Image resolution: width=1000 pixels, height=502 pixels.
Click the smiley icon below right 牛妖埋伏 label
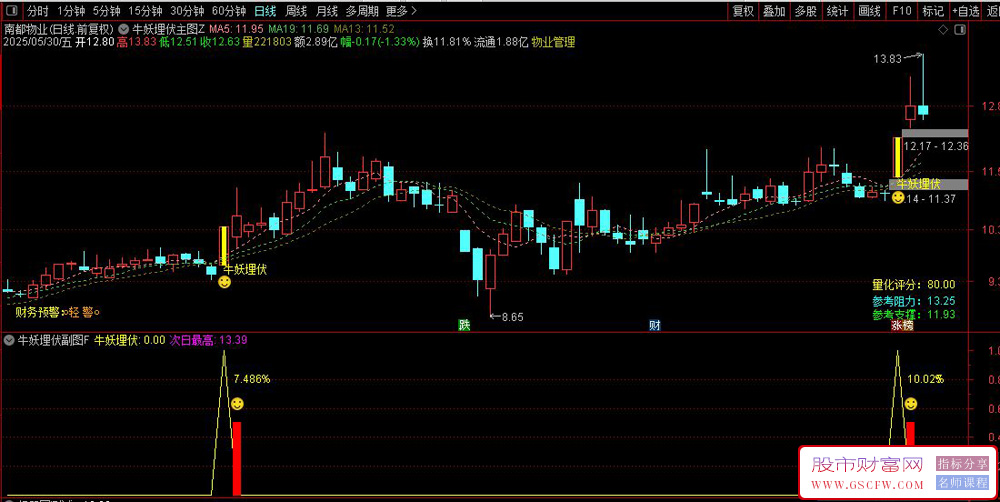tap(898, 198)
